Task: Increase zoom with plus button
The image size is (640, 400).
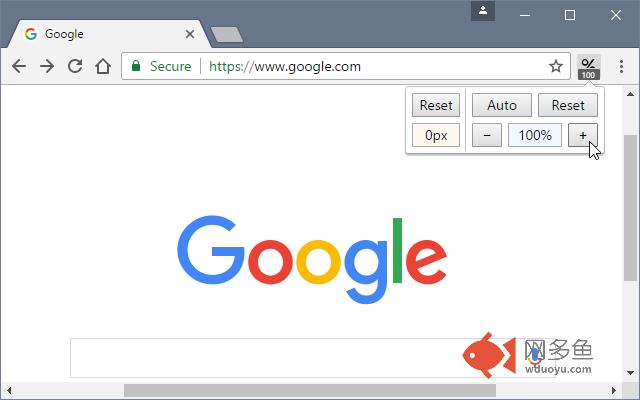Action: [583, 135]
